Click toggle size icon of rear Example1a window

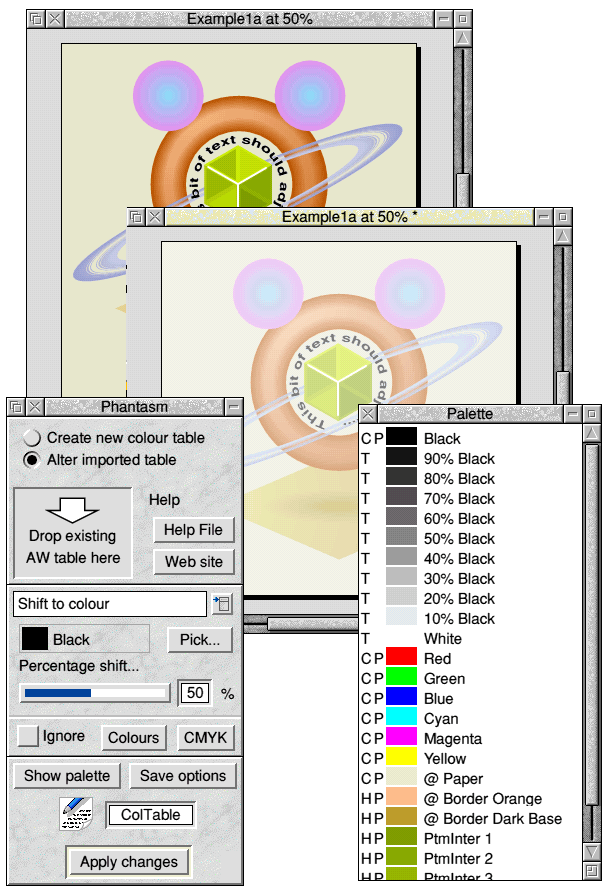click(463, 19)
